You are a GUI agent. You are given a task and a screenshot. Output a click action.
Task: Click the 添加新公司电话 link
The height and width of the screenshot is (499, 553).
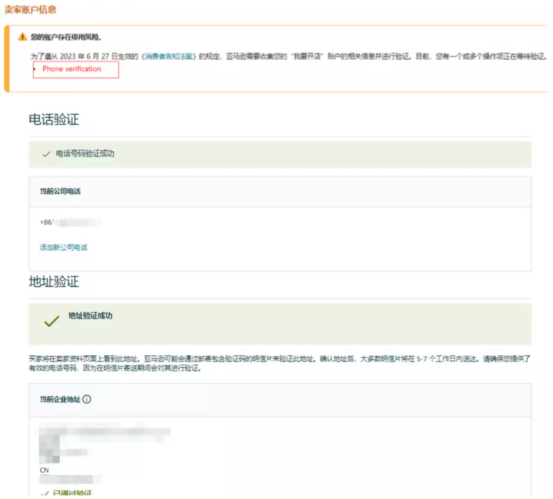(x=63, y=247)
